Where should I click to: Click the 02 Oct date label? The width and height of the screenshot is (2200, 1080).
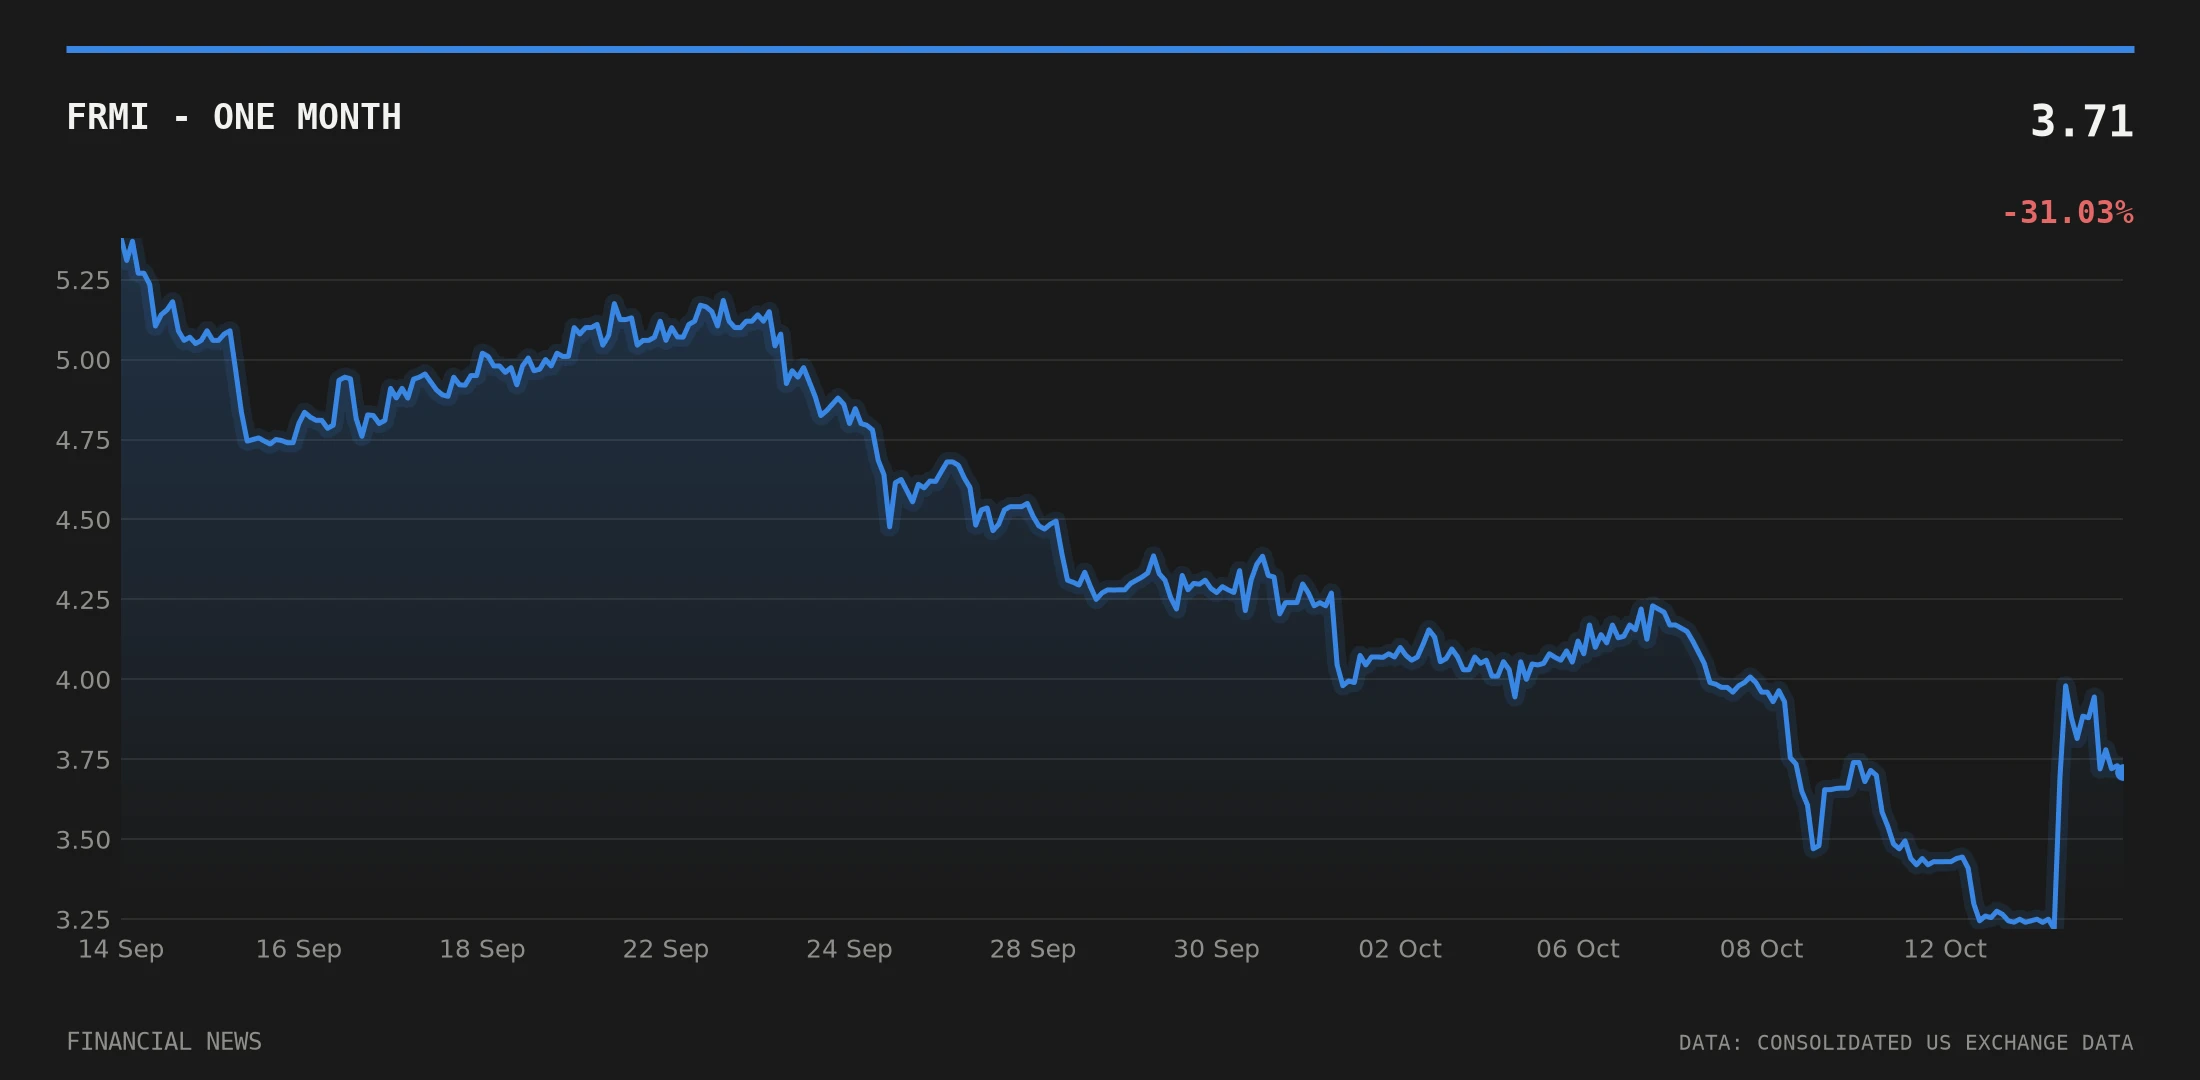pyautogui.click(x=1400, y=949)
